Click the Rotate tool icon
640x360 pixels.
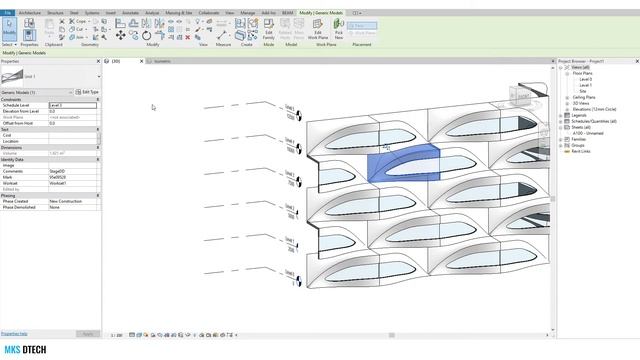pos(147,36)
